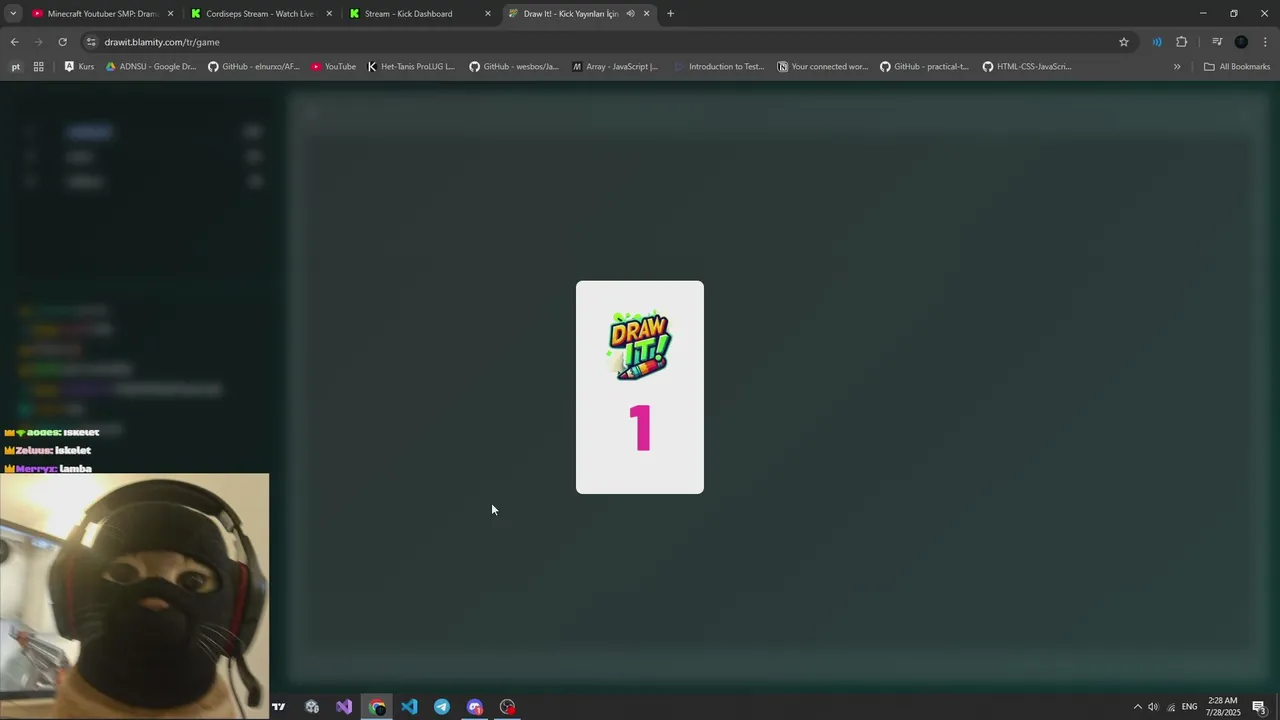
Task: Open Visual Studio Code from taskbar
Action: click(409, 707)
